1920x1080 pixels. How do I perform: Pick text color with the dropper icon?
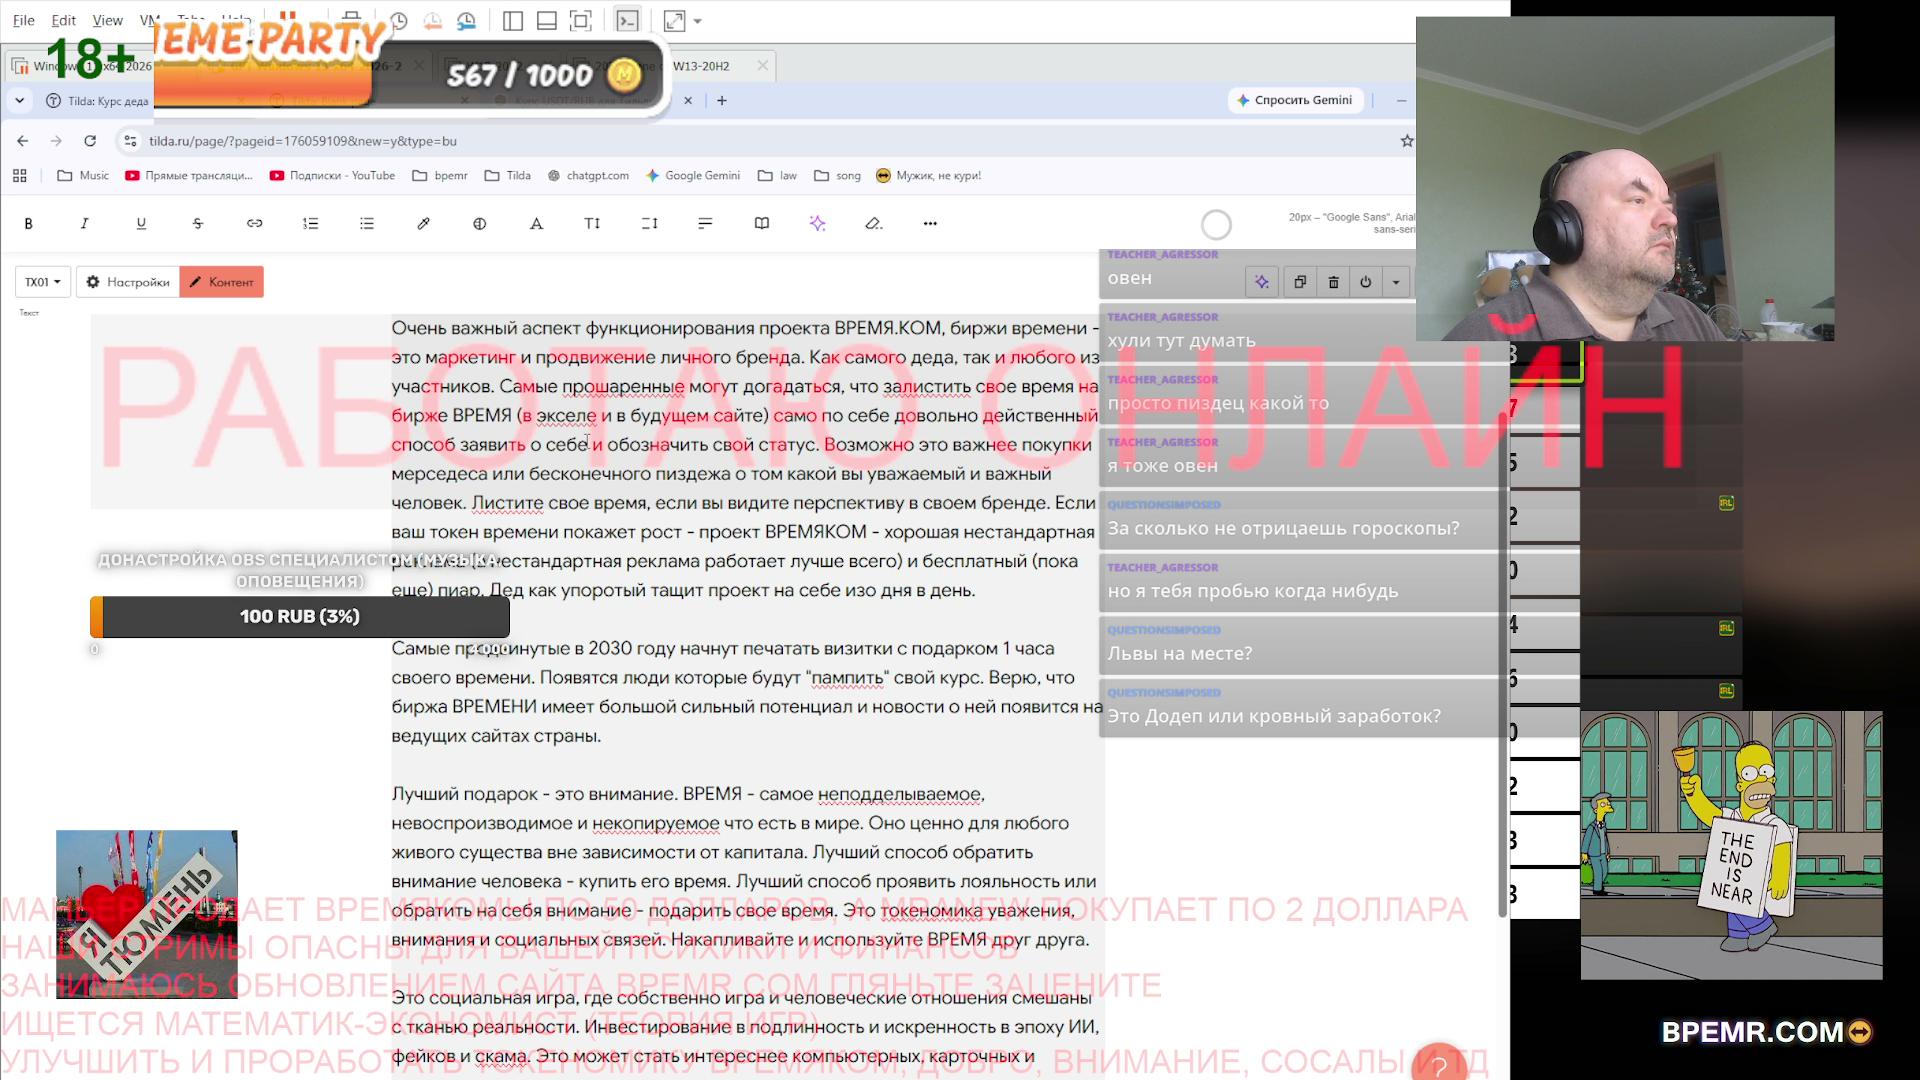coord(424,224)
